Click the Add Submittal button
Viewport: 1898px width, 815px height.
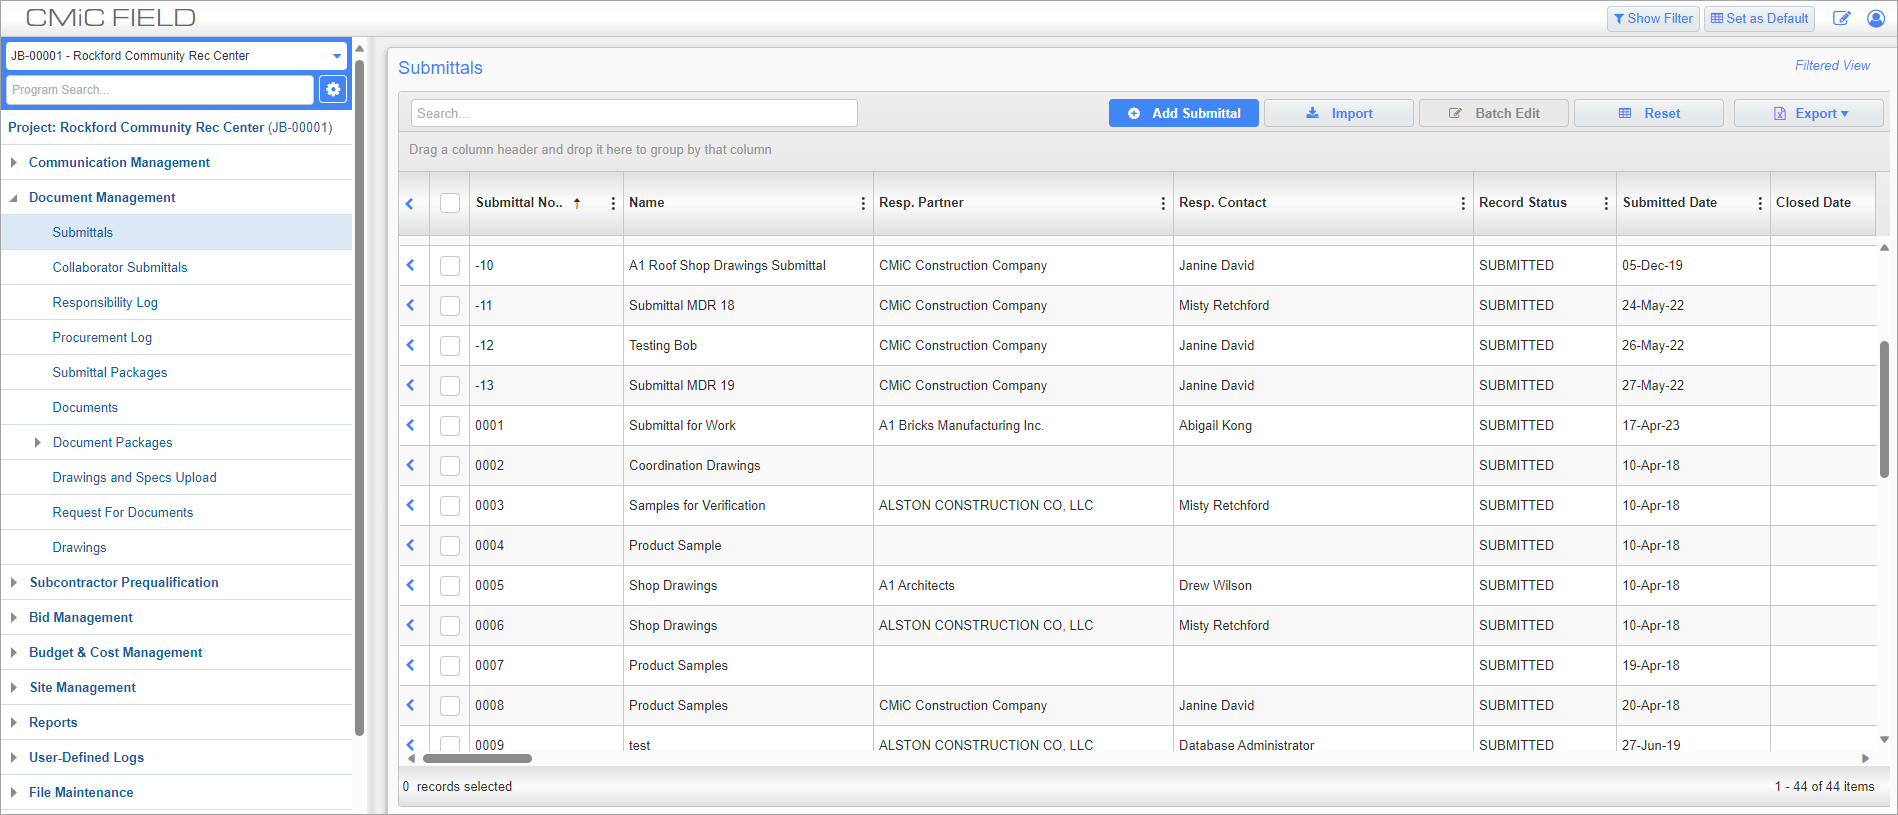(1184, 113)
